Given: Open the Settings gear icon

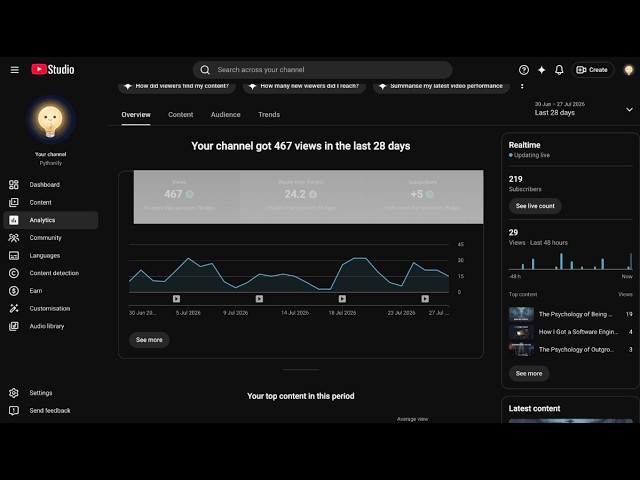Looking at the screenshot, I should tap(14, 393).
